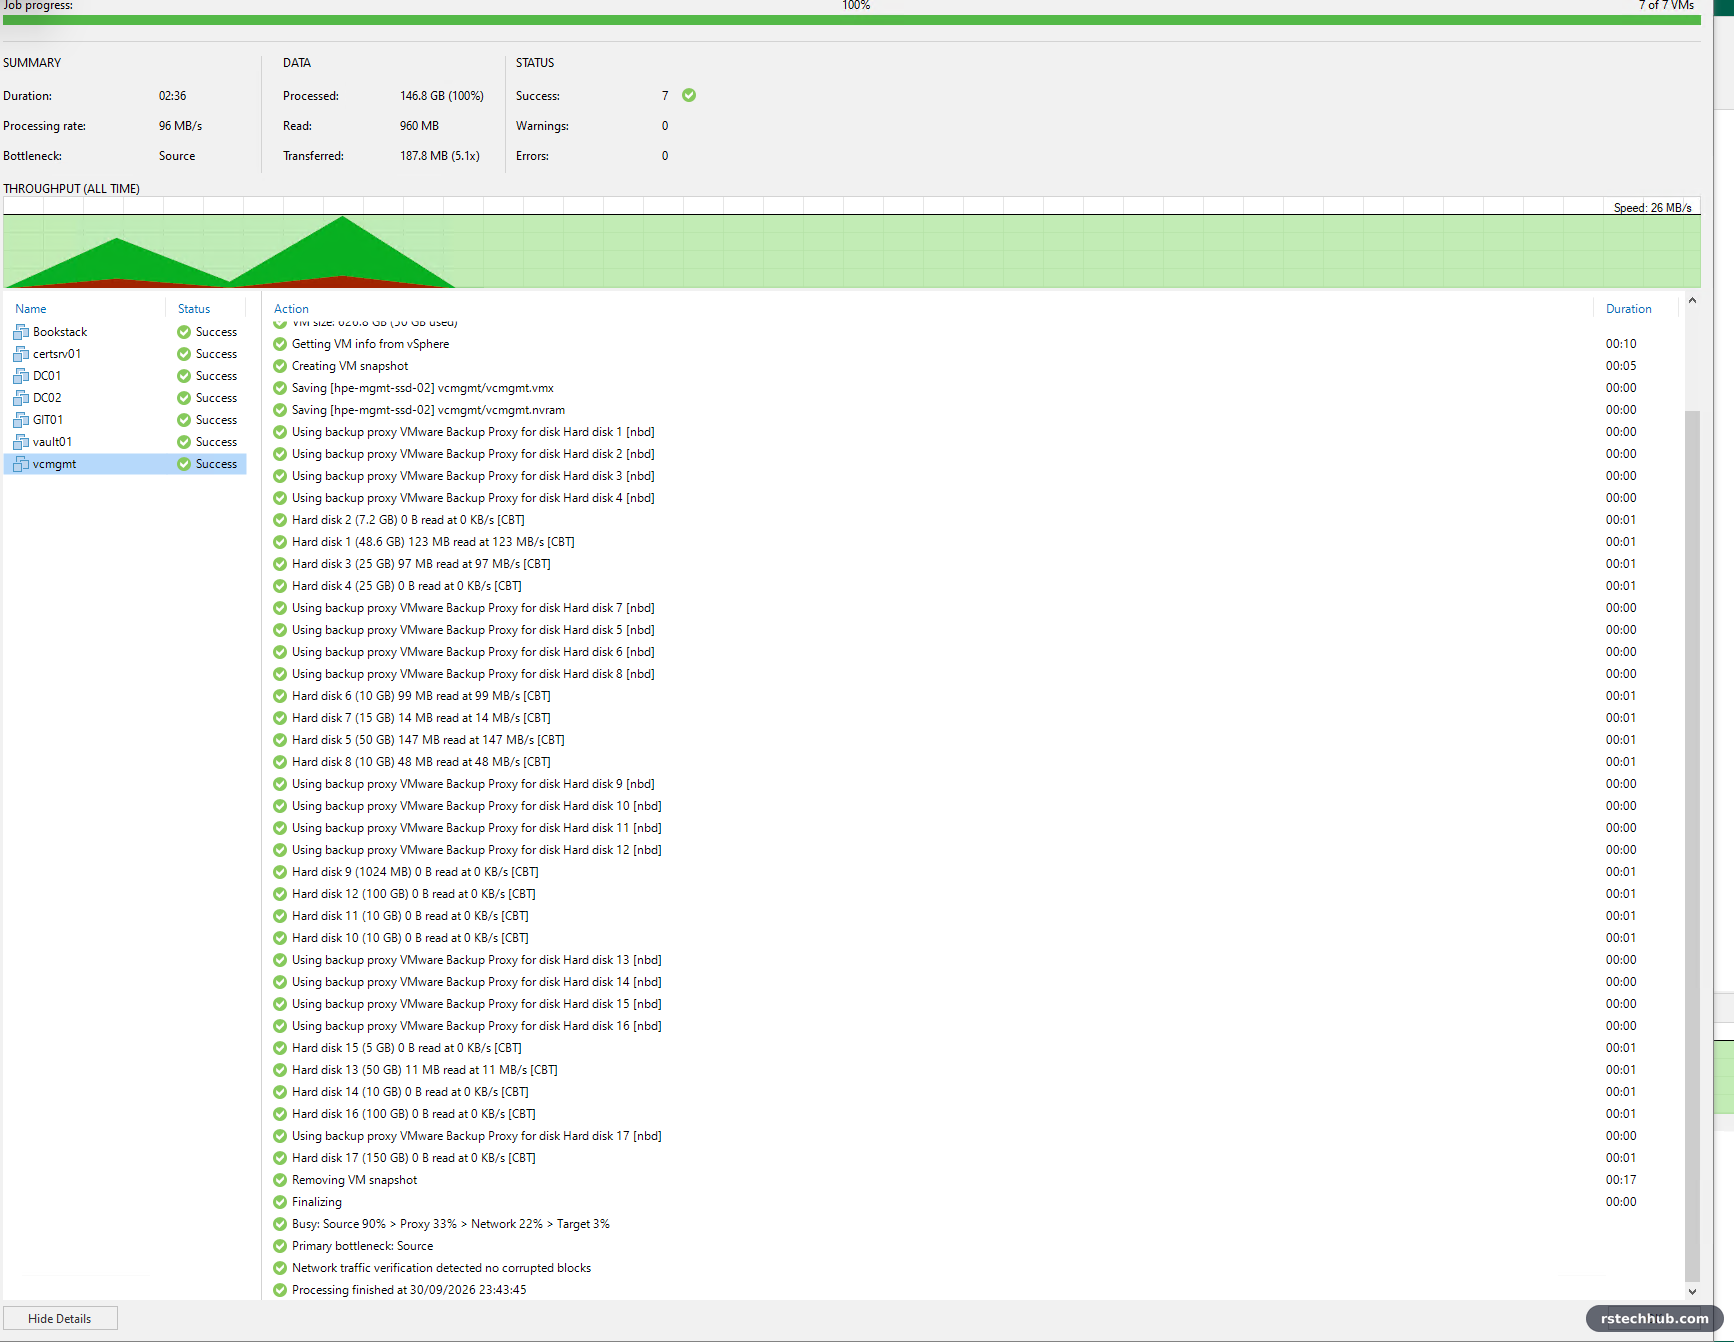Select the vcmgmt row in VM list

point(125,464)
